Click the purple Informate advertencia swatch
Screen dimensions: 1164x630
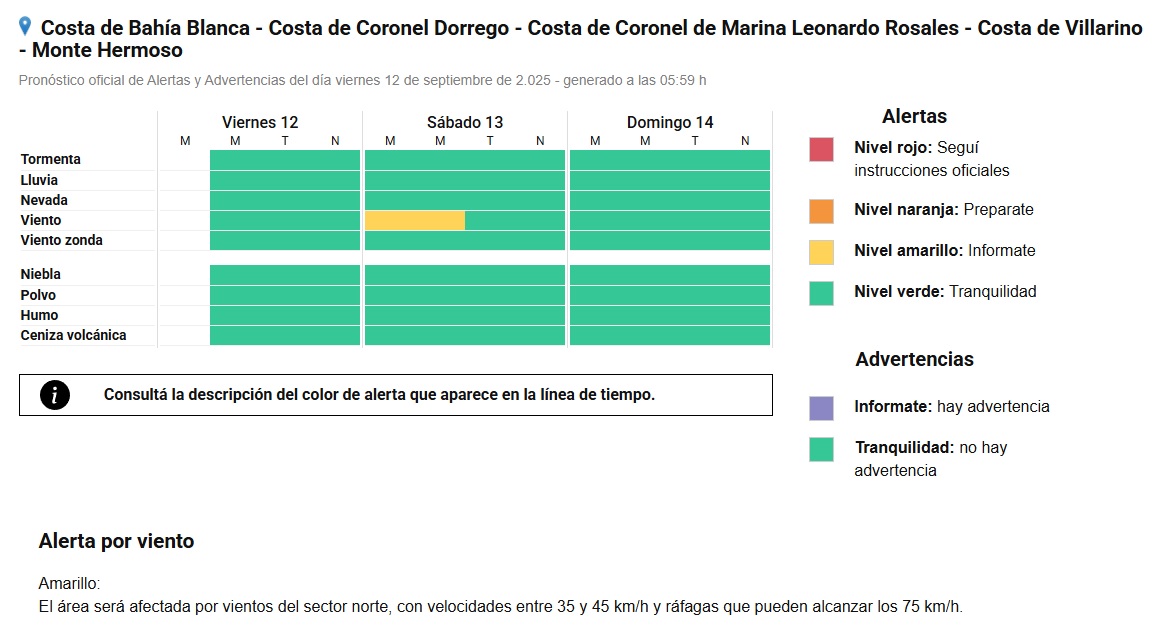click(821, 408)
